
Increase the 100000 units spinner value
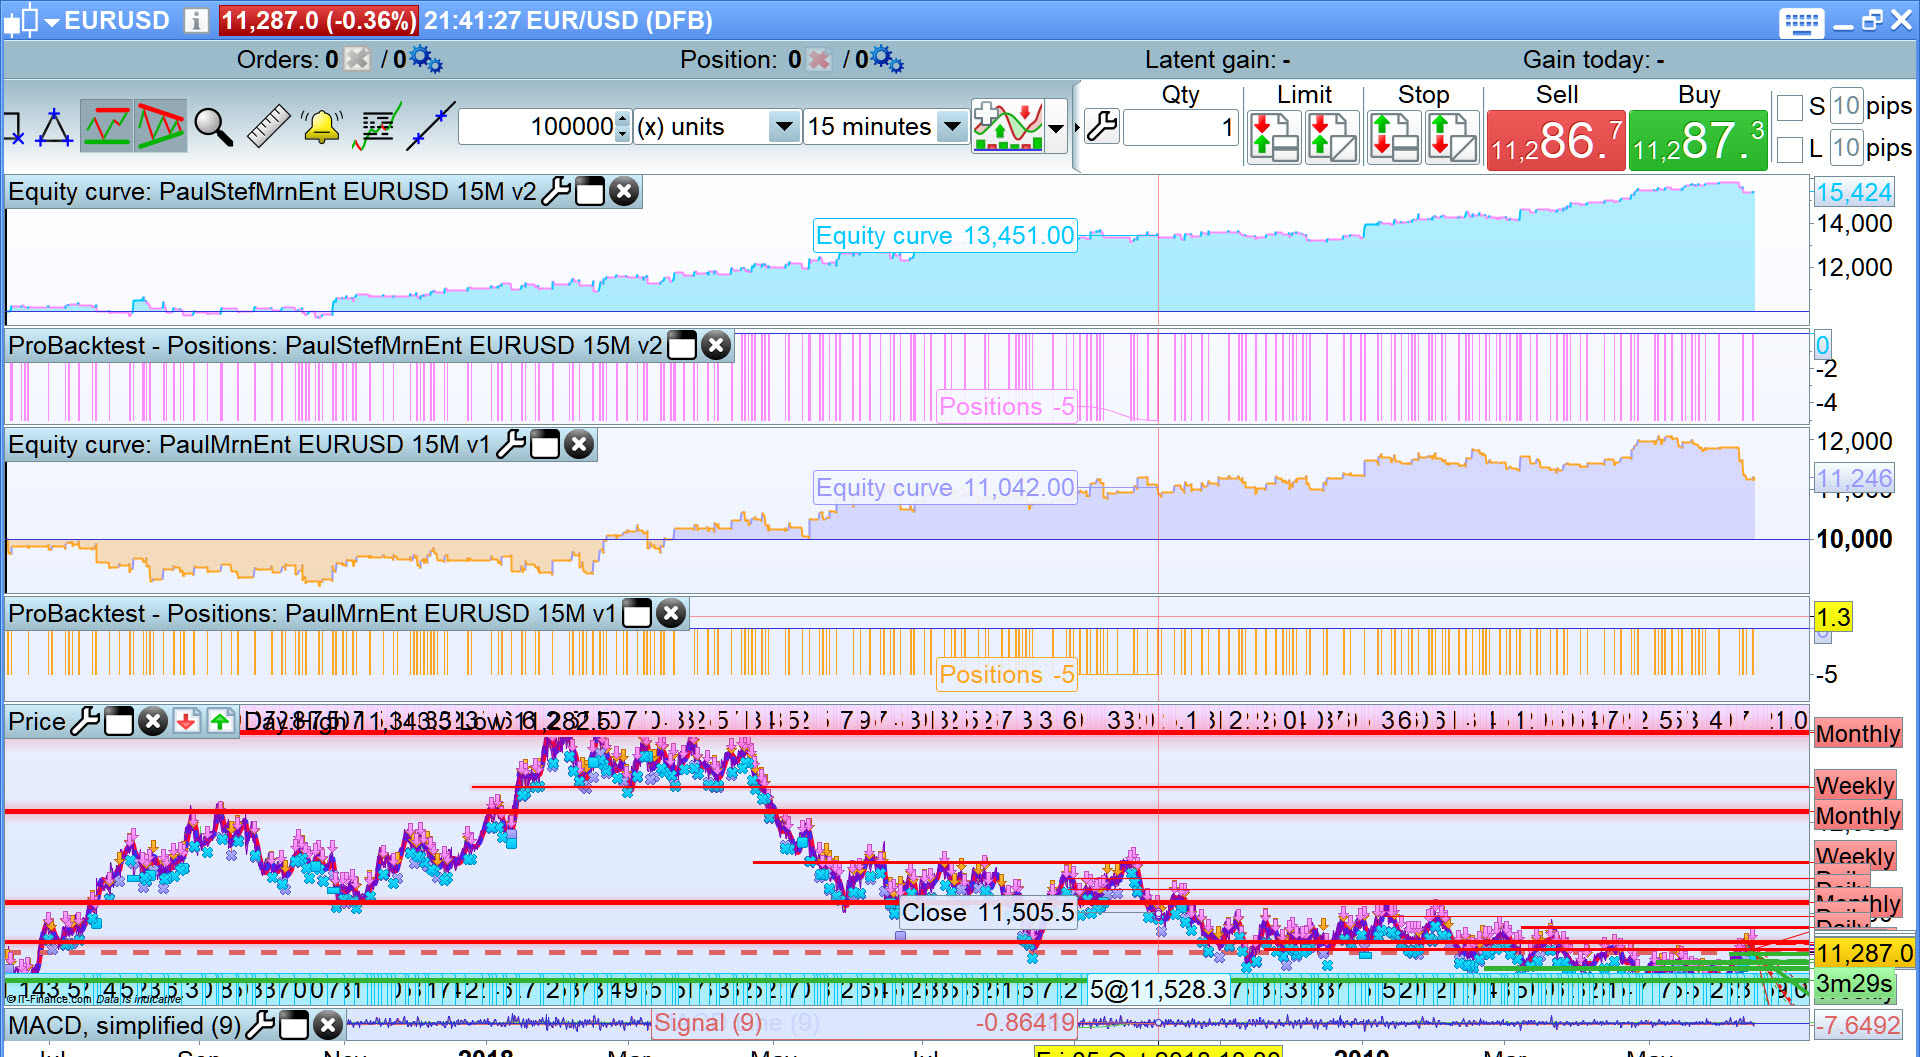pos(623,118)
